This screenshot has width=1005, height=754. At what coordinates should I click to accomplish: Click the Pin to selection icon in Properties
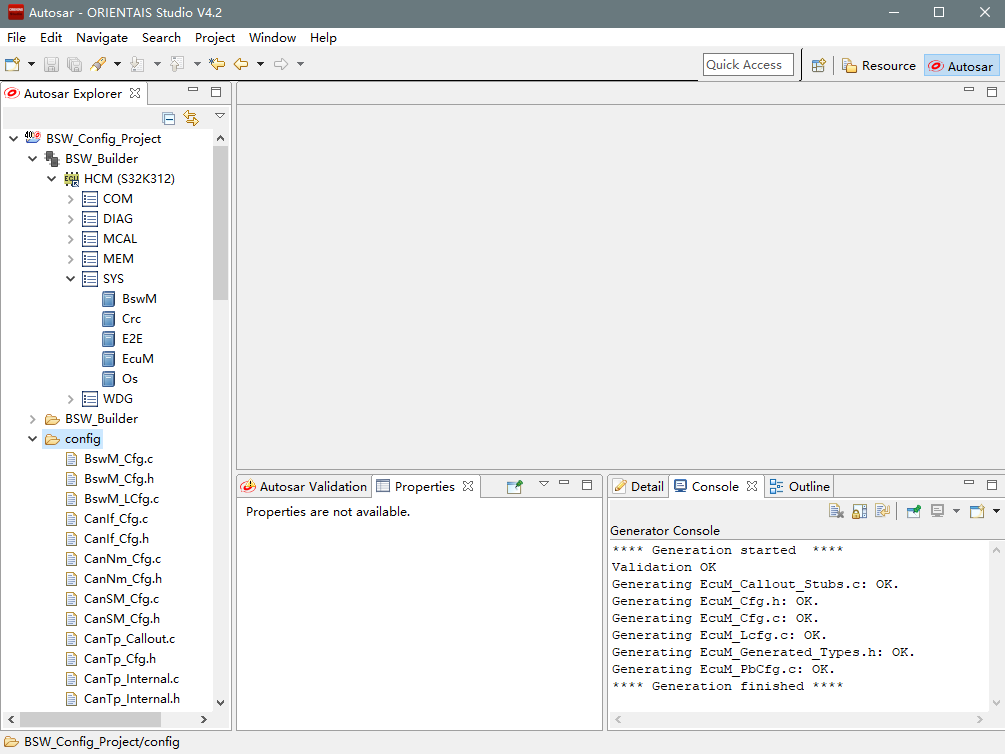[515, 487]
